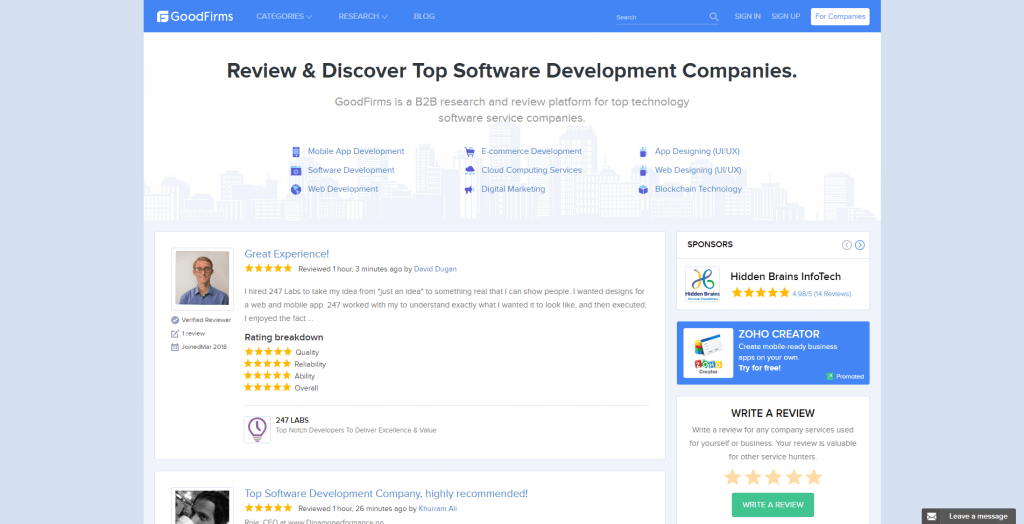Image resolution: width=1024 pixels, height=524 pixels.
Task: Click the Joined Mar 2018 calendar icon
Action: coord(175,347)
